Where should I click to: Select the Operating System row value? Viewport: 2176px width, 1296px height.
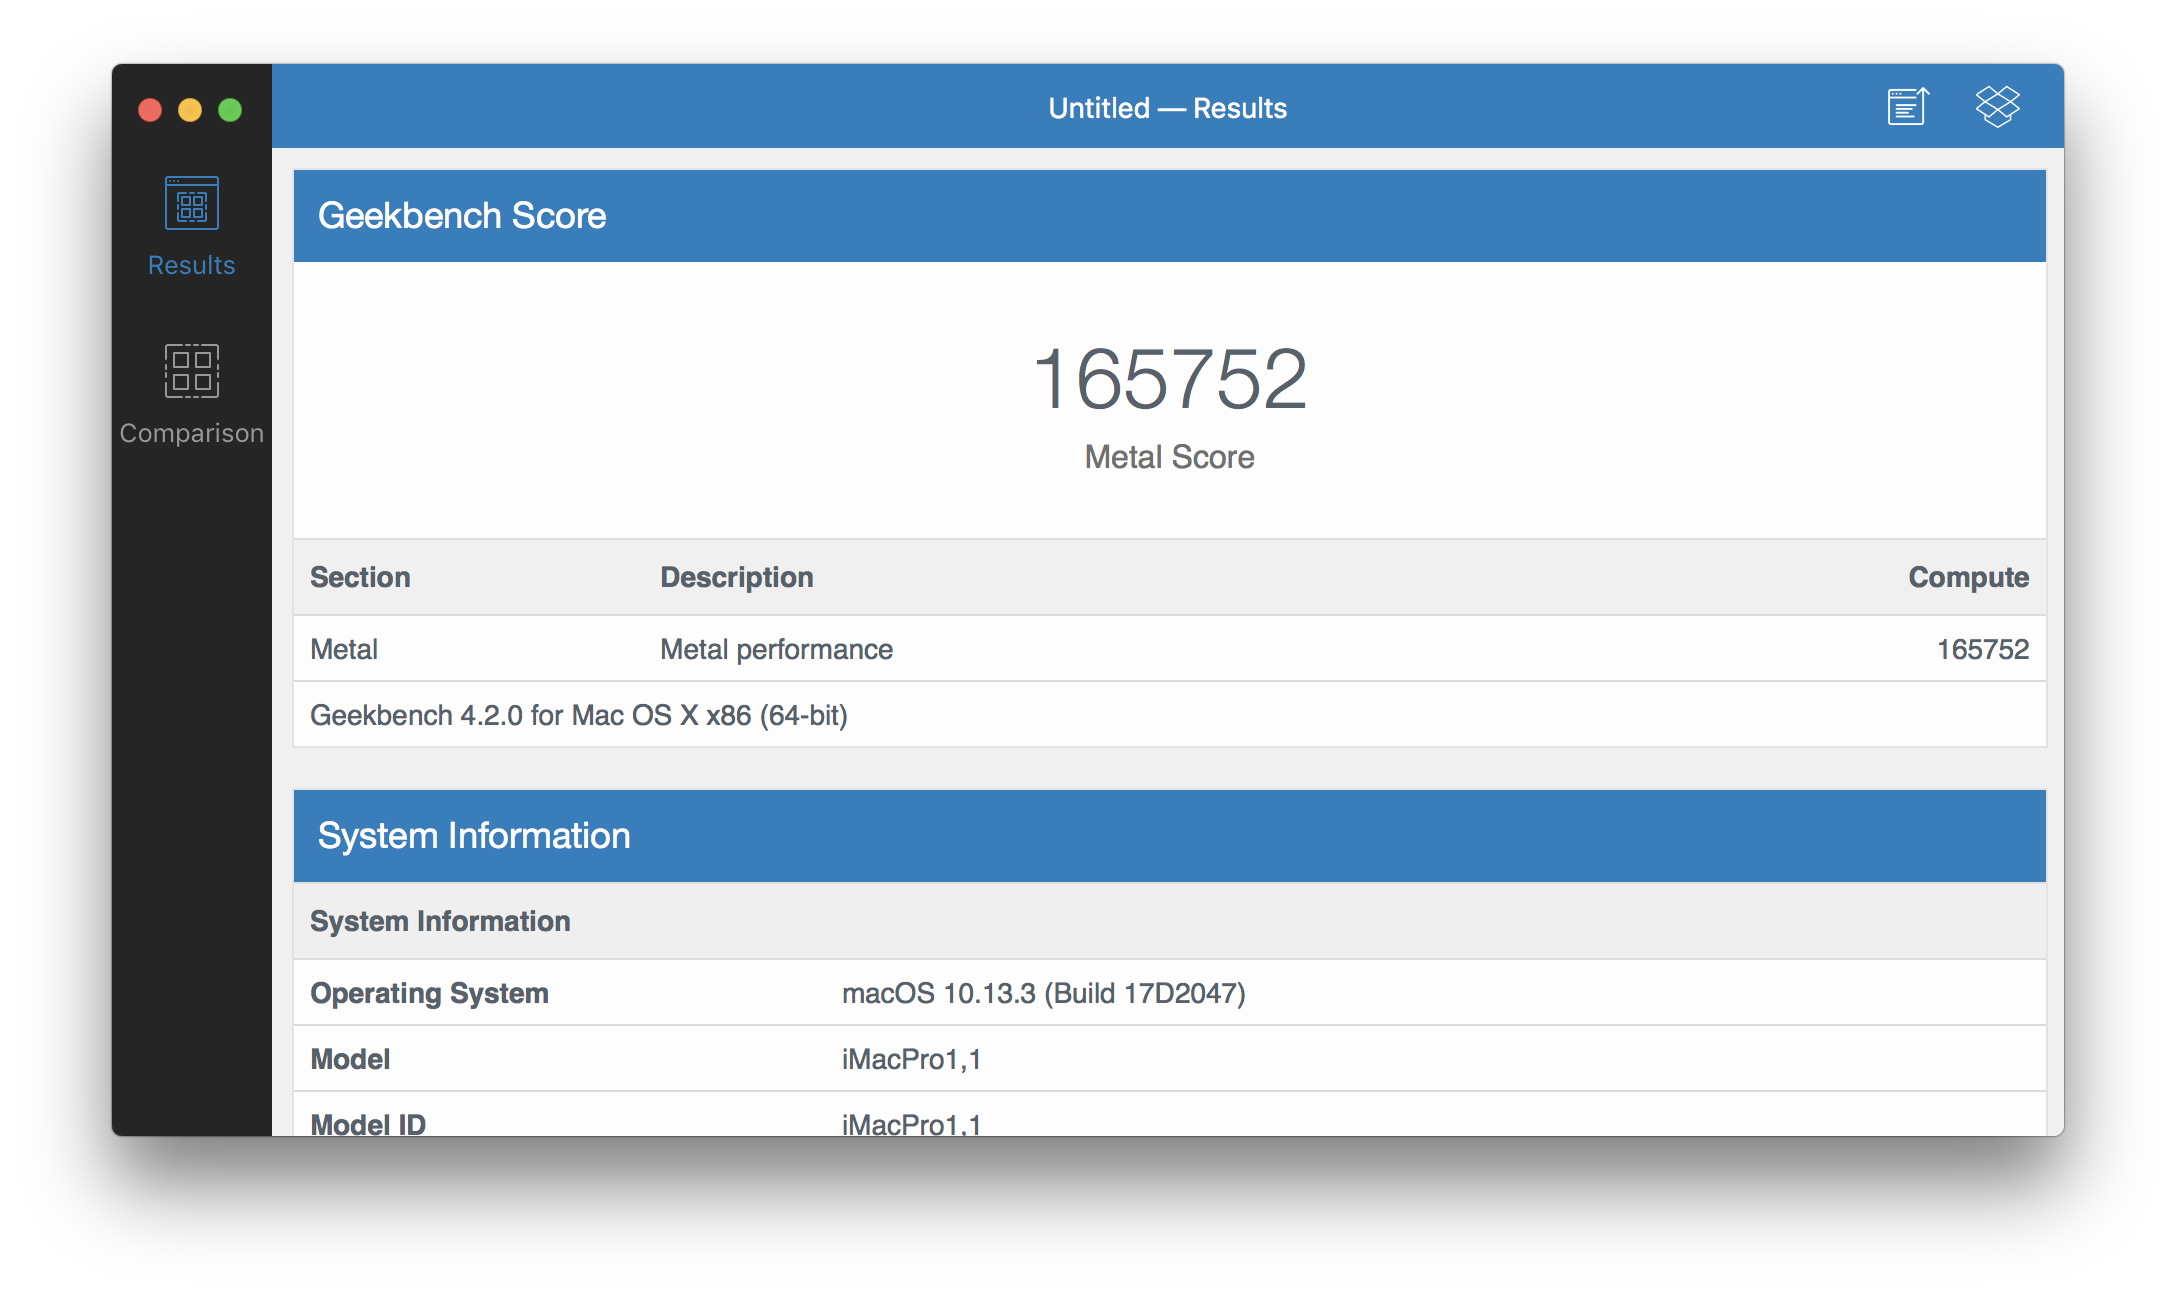pos(1043,993)
